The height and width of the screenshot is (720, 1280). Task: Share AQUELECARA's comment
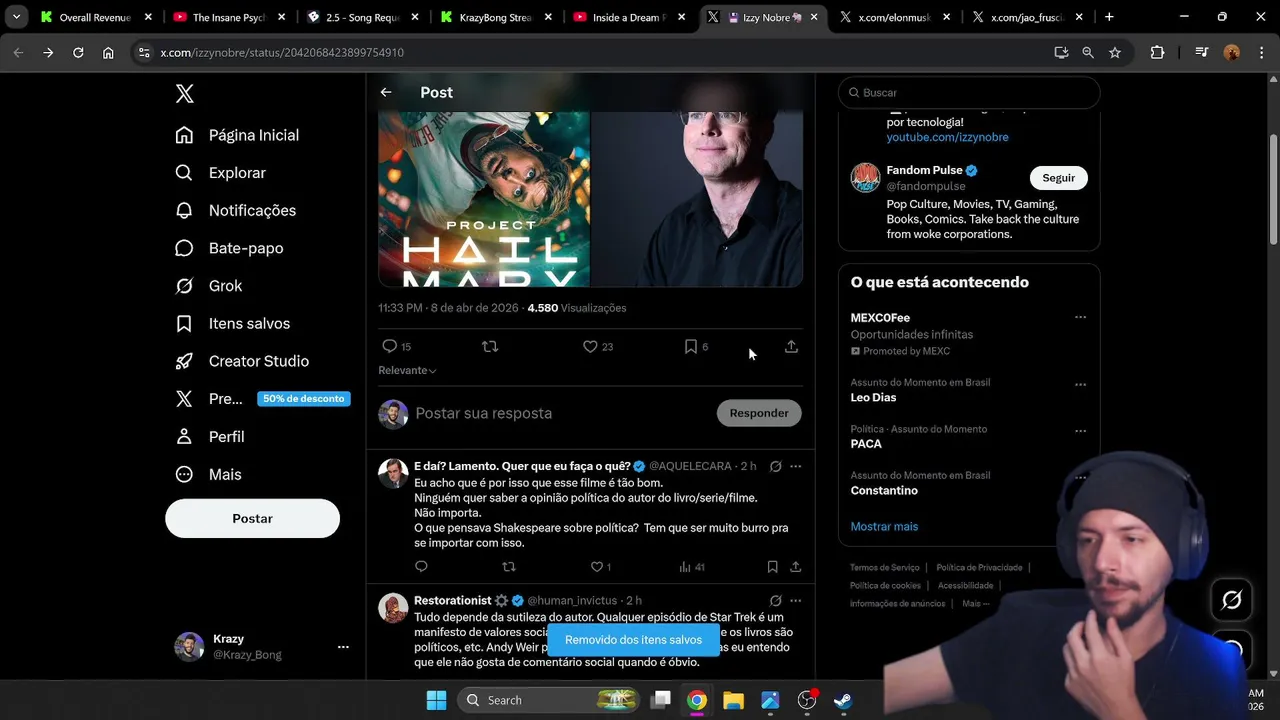(x=796, y=567)
